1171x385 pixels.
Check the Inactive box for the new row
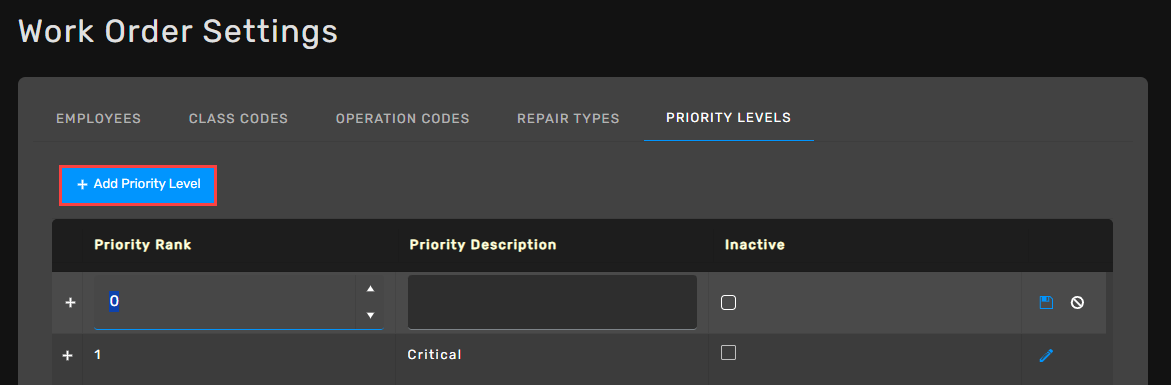point(728,302)
